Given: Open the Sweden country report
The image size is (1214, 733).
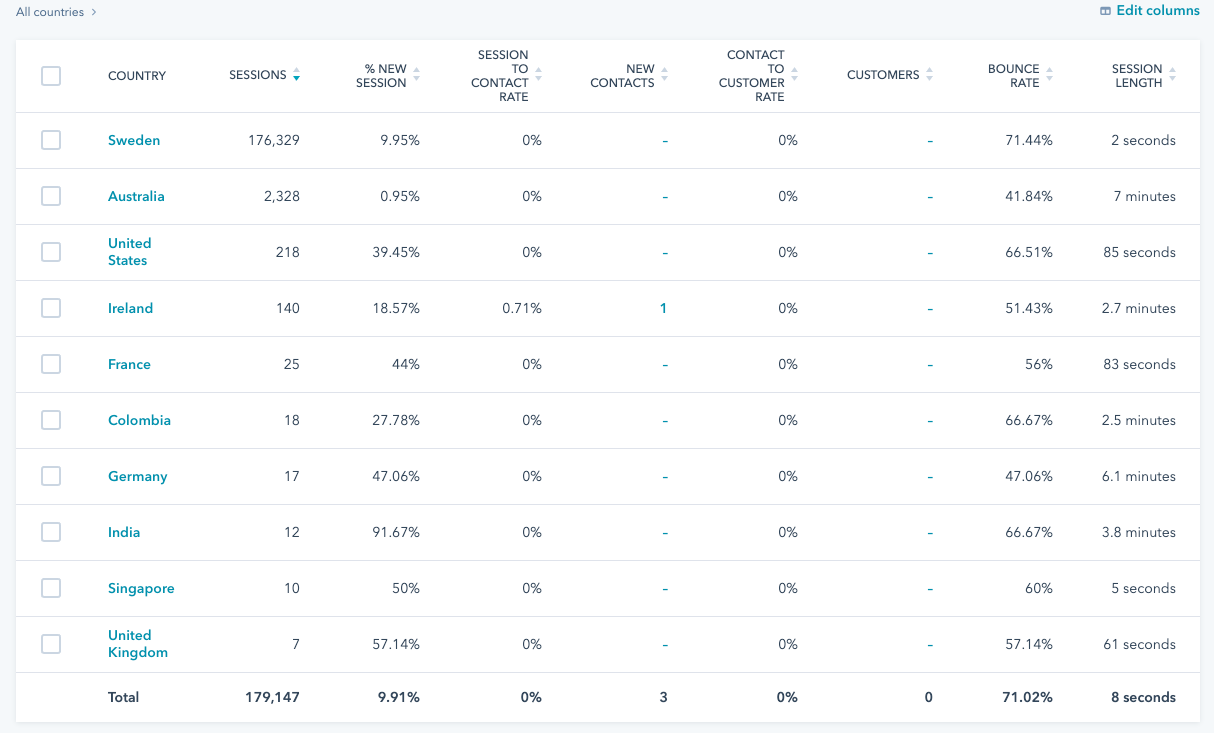Looking at the screenshot, I should (134, 140).
